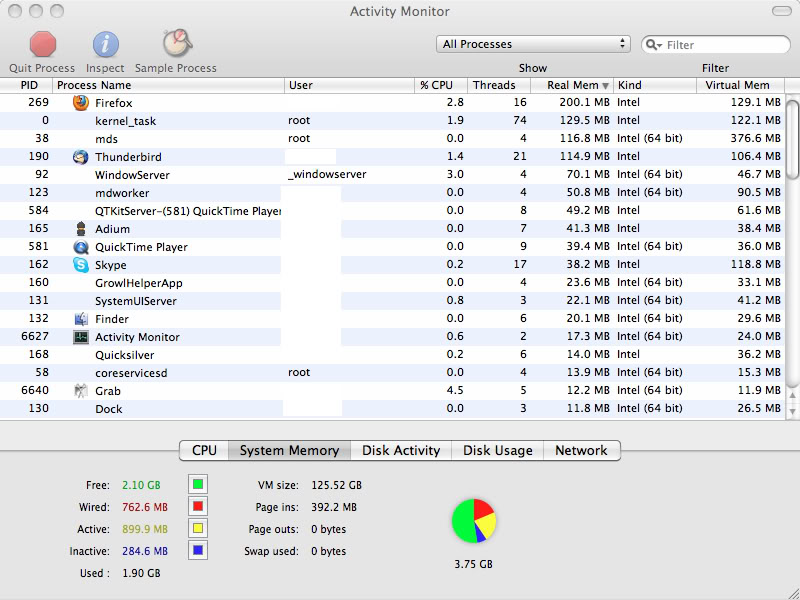Screen dimensions: 800x600
Task: Click the 376.6 MB virtual memory value
Action: (756, 139)
